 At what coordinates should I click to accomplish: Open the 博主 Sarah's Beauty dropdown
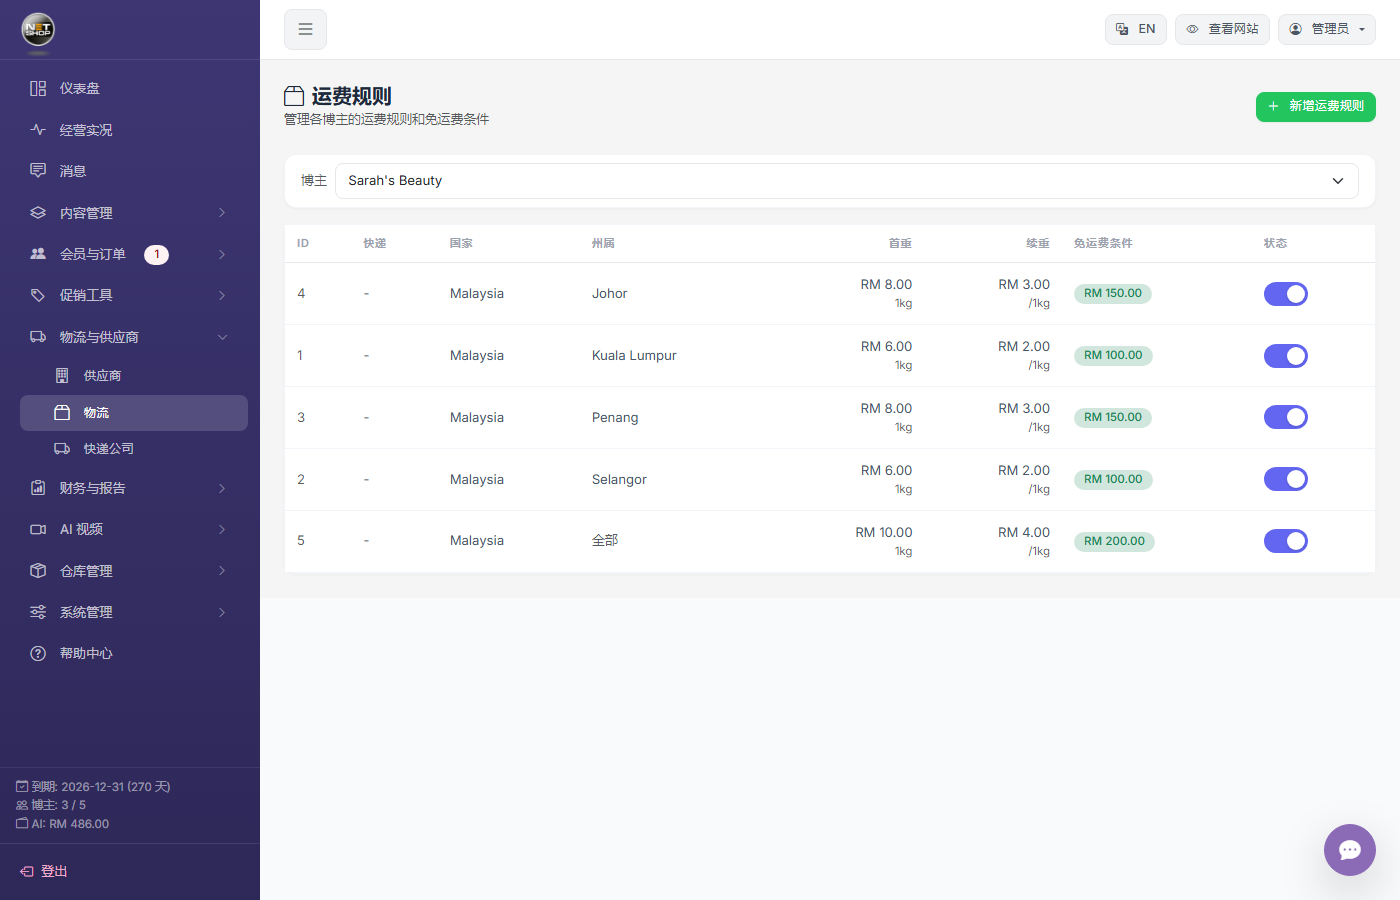pos(846,181)
